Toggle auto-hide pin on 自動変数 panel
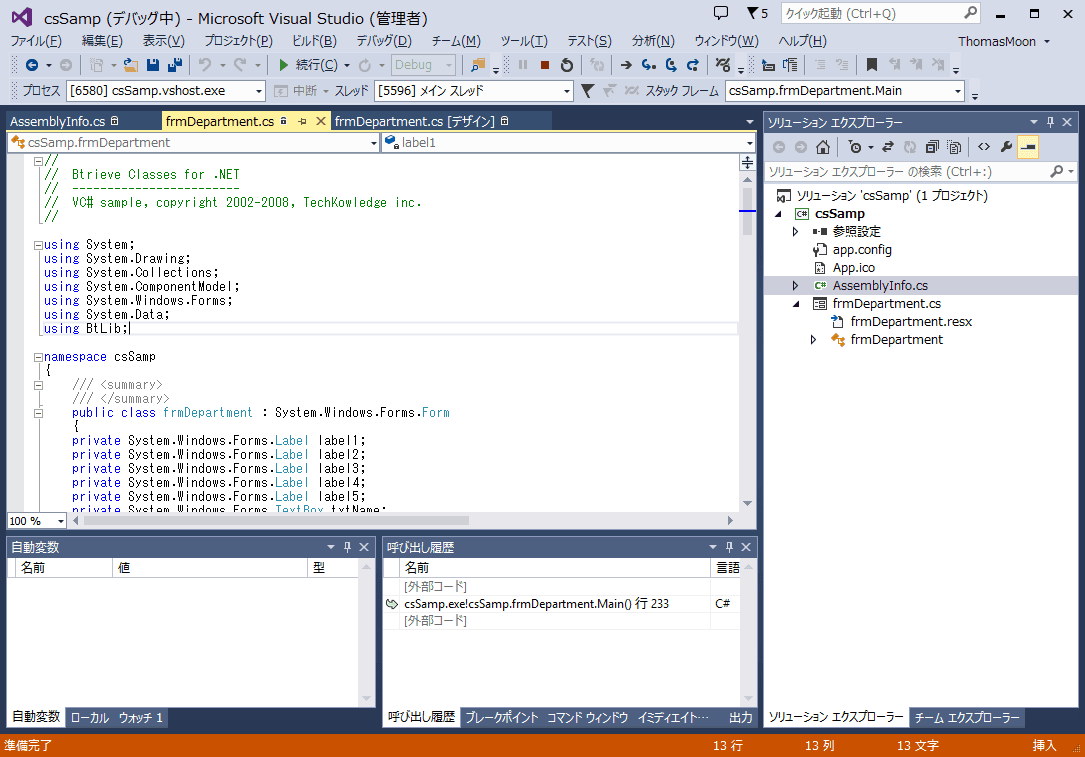The height and width of the screenshot is (757, 1085). pos(347,547)
